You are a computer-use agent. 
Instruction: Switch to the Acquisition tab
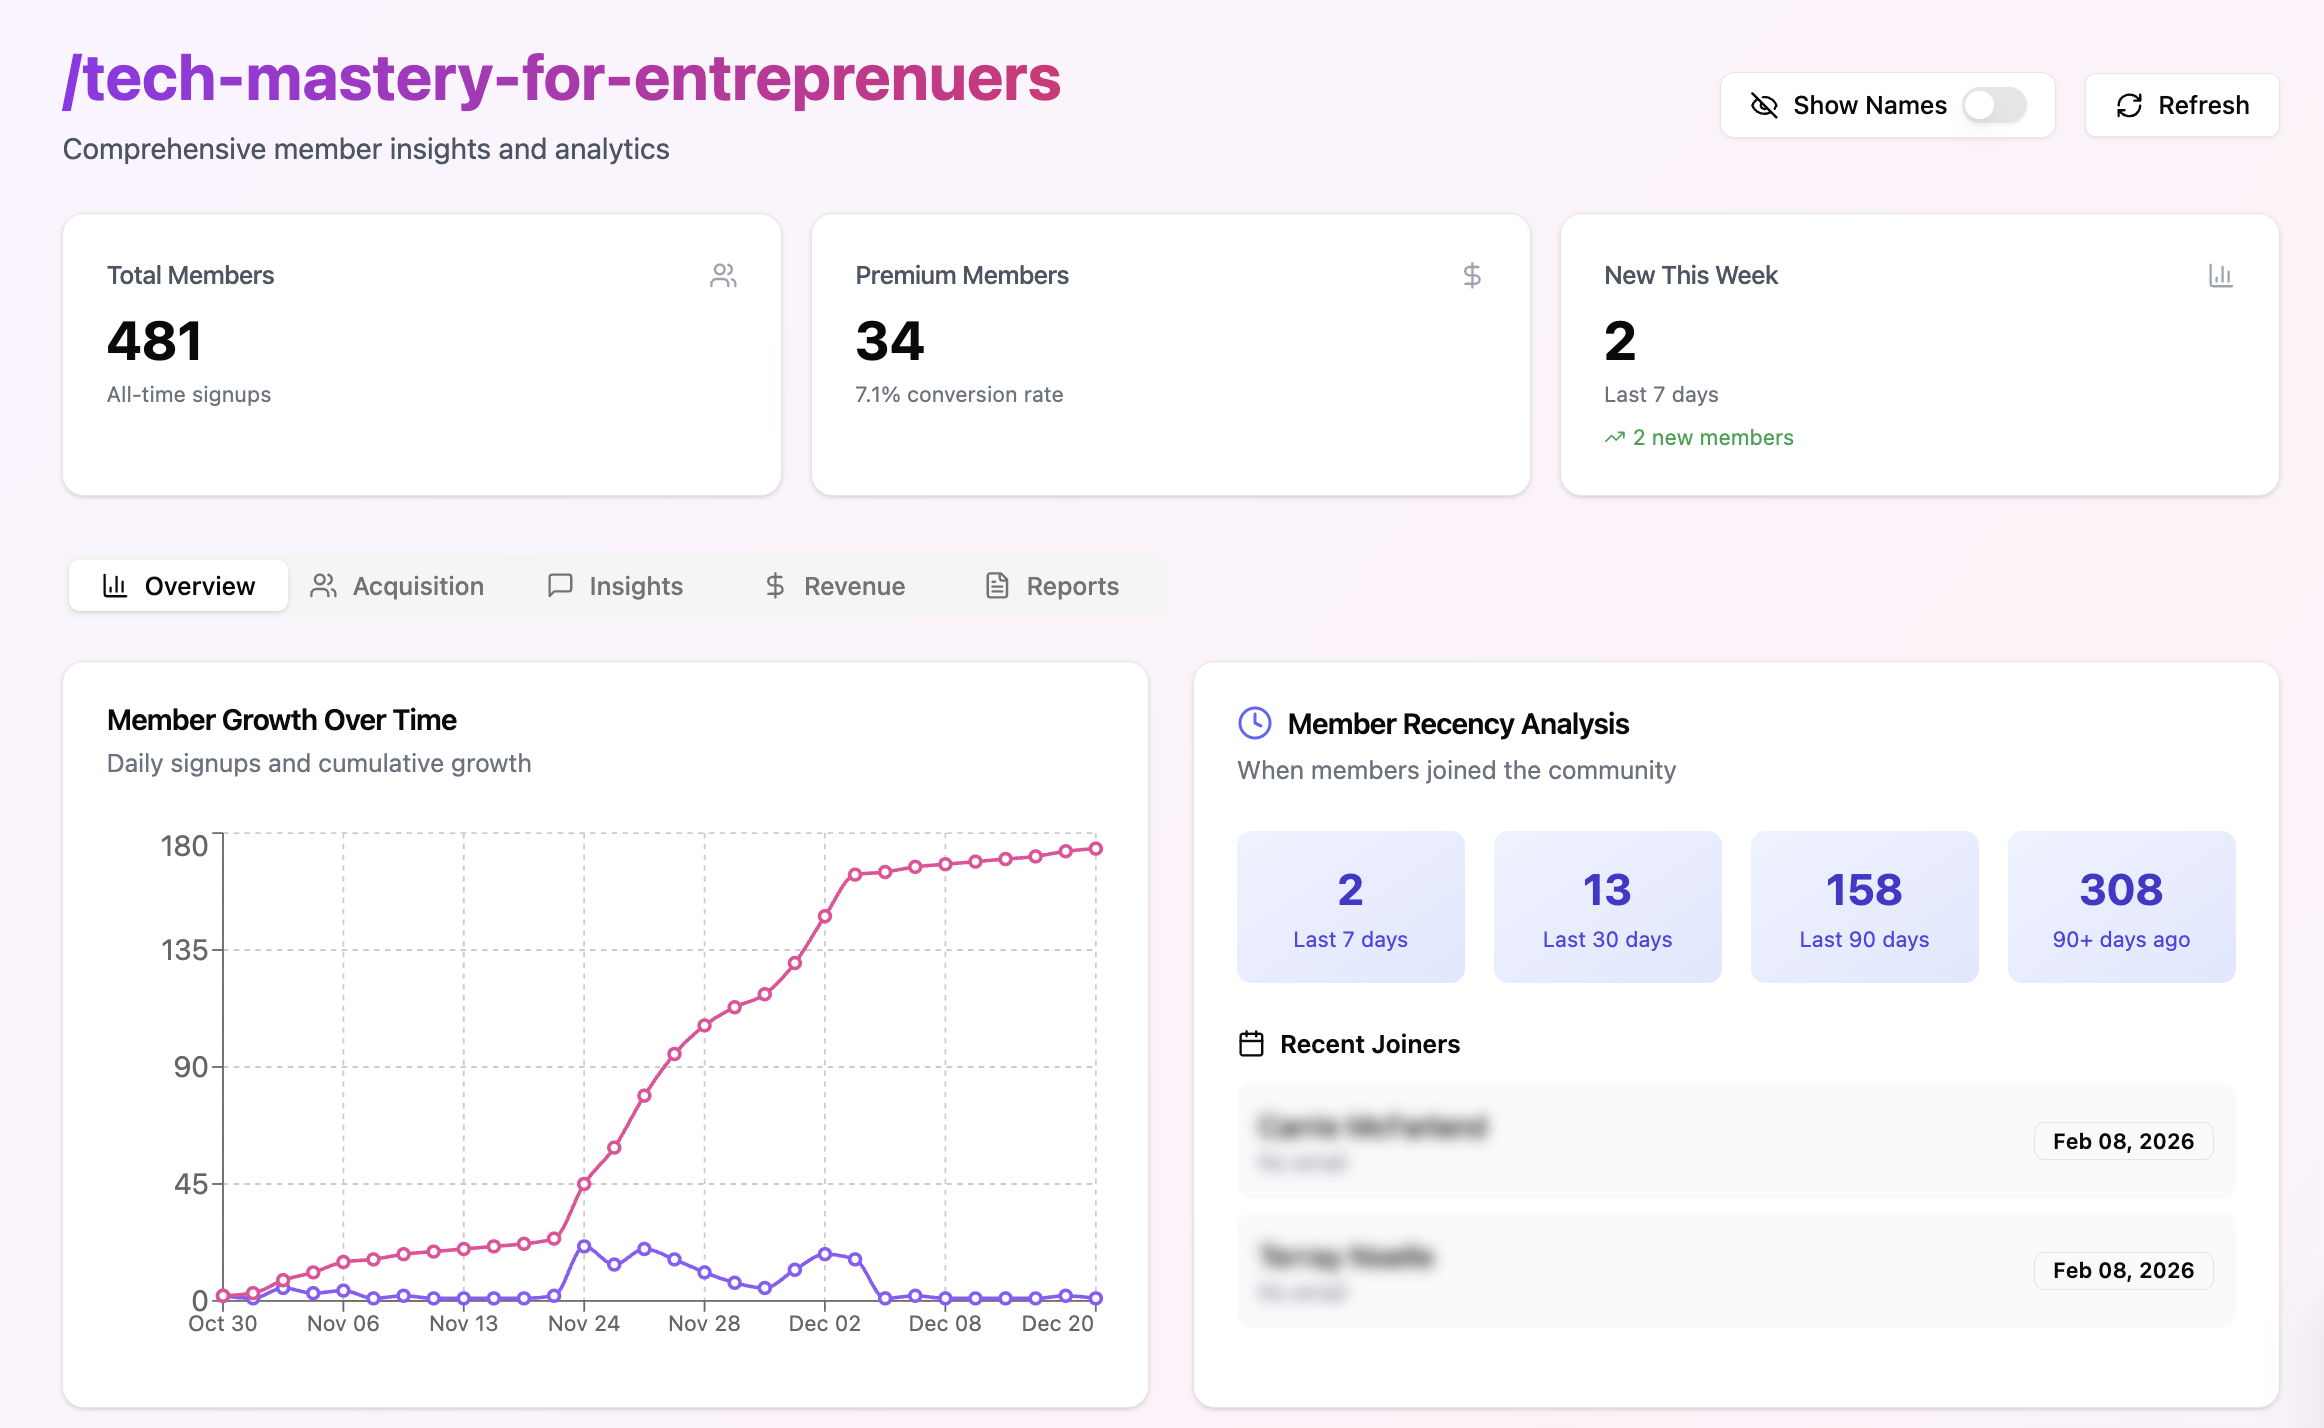[397, 586]
